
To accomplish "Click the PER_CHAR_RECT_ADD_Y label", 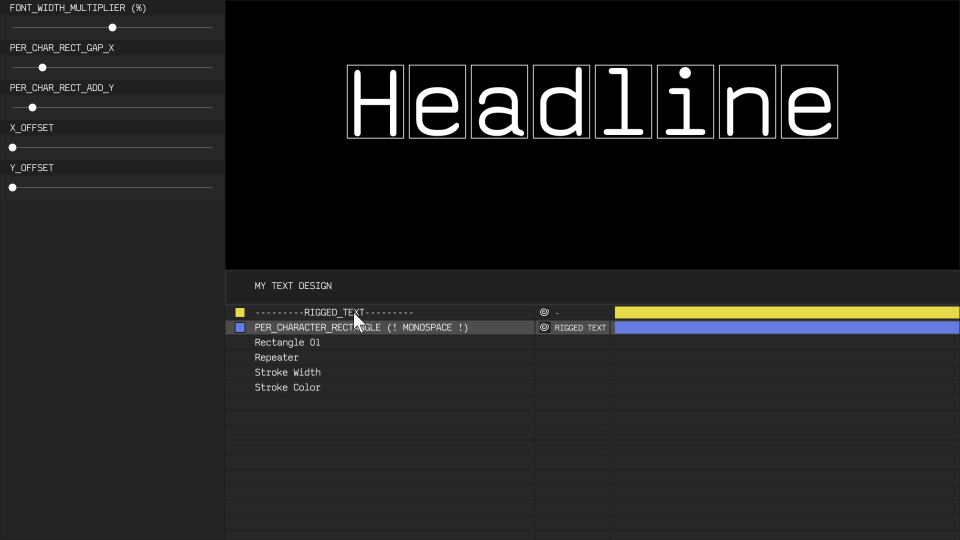I will (x=62, y=88).
